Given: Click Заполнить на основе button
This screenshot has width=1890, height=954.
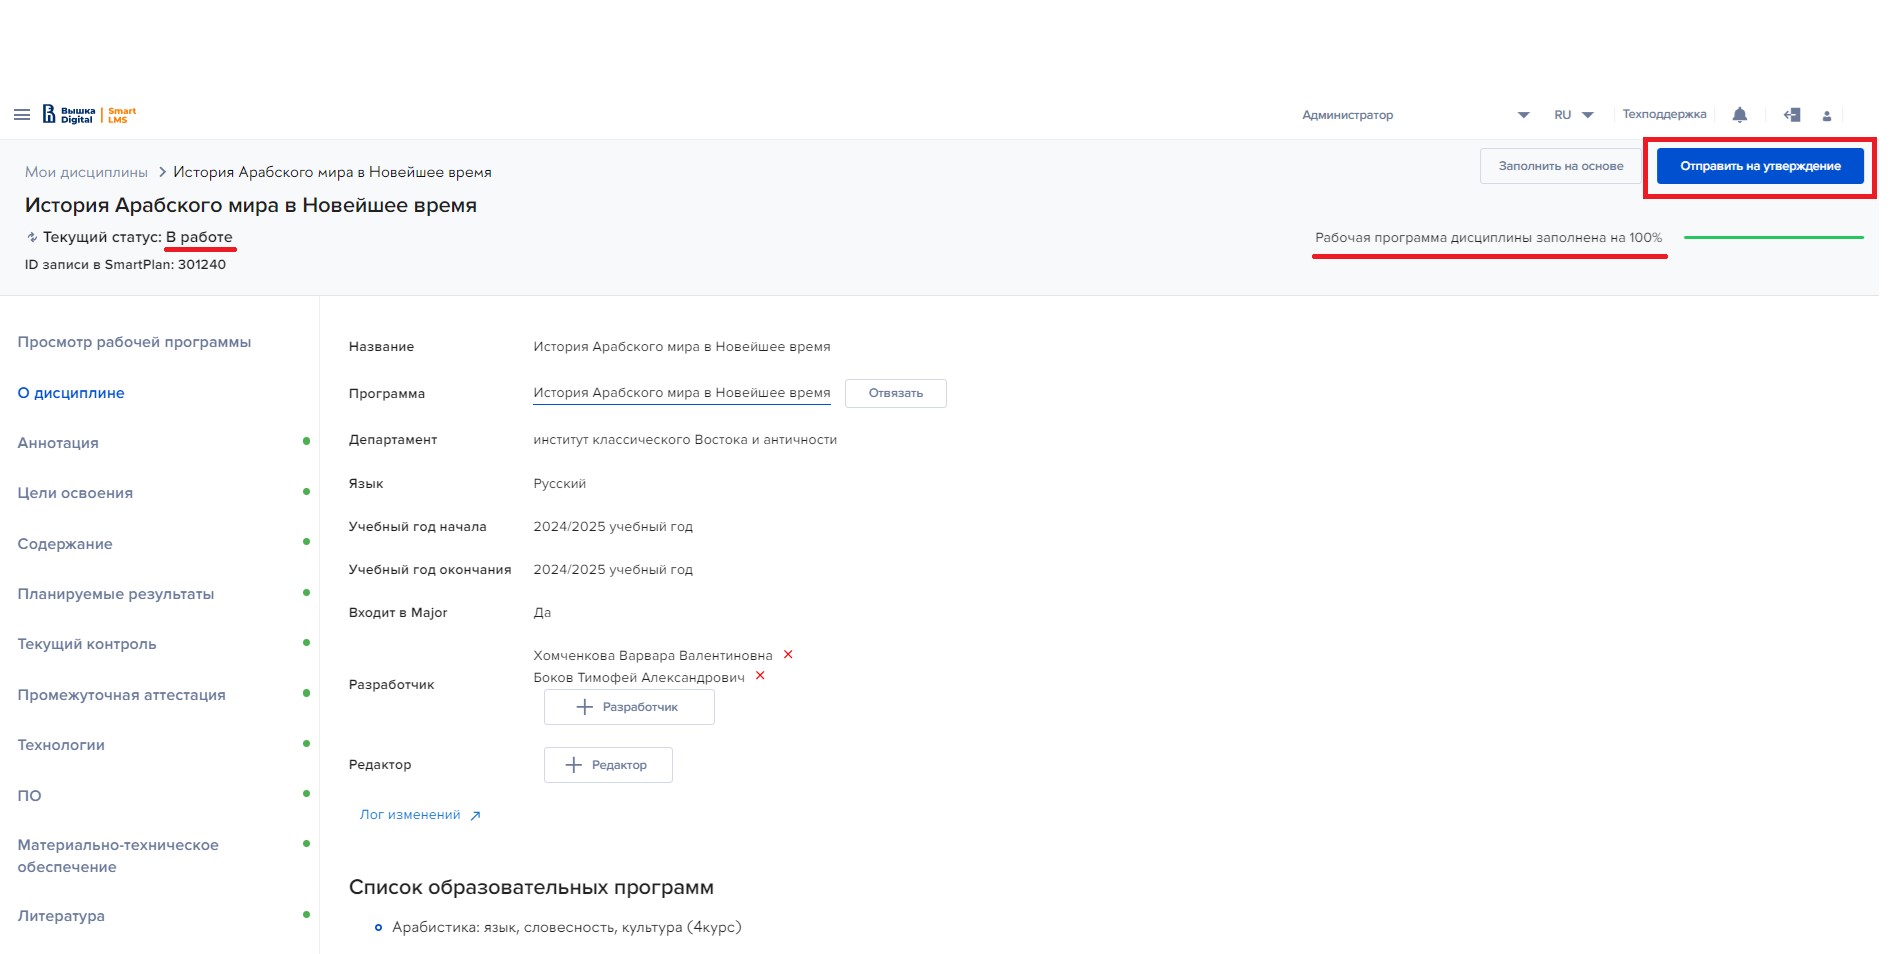Looking at the screenshot, I should click(x=1560, y=166).
